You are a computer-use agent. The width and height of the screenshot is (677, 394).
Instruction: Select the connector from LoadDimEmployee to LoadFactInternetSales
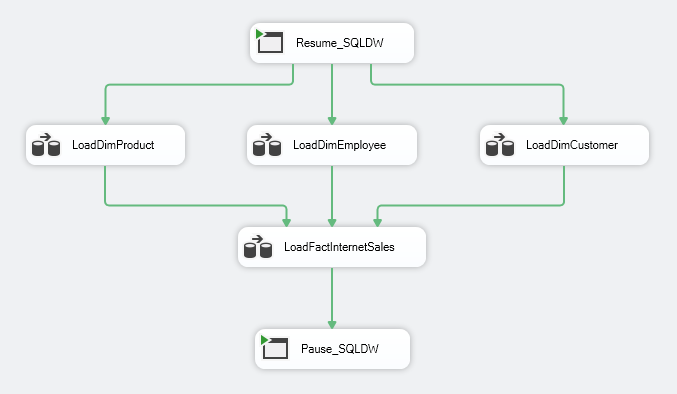coord(332,196)
